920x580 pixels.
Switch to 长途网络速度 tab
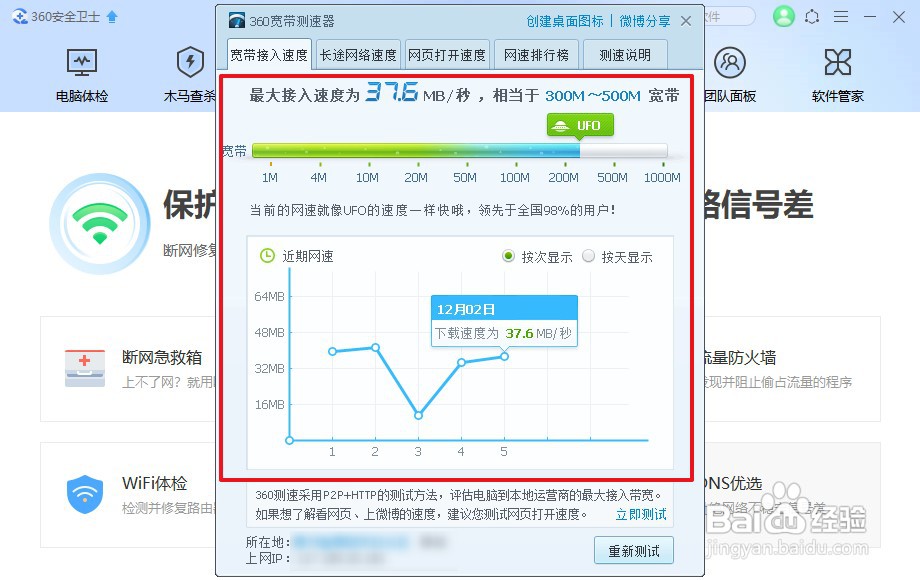point(358,55)
